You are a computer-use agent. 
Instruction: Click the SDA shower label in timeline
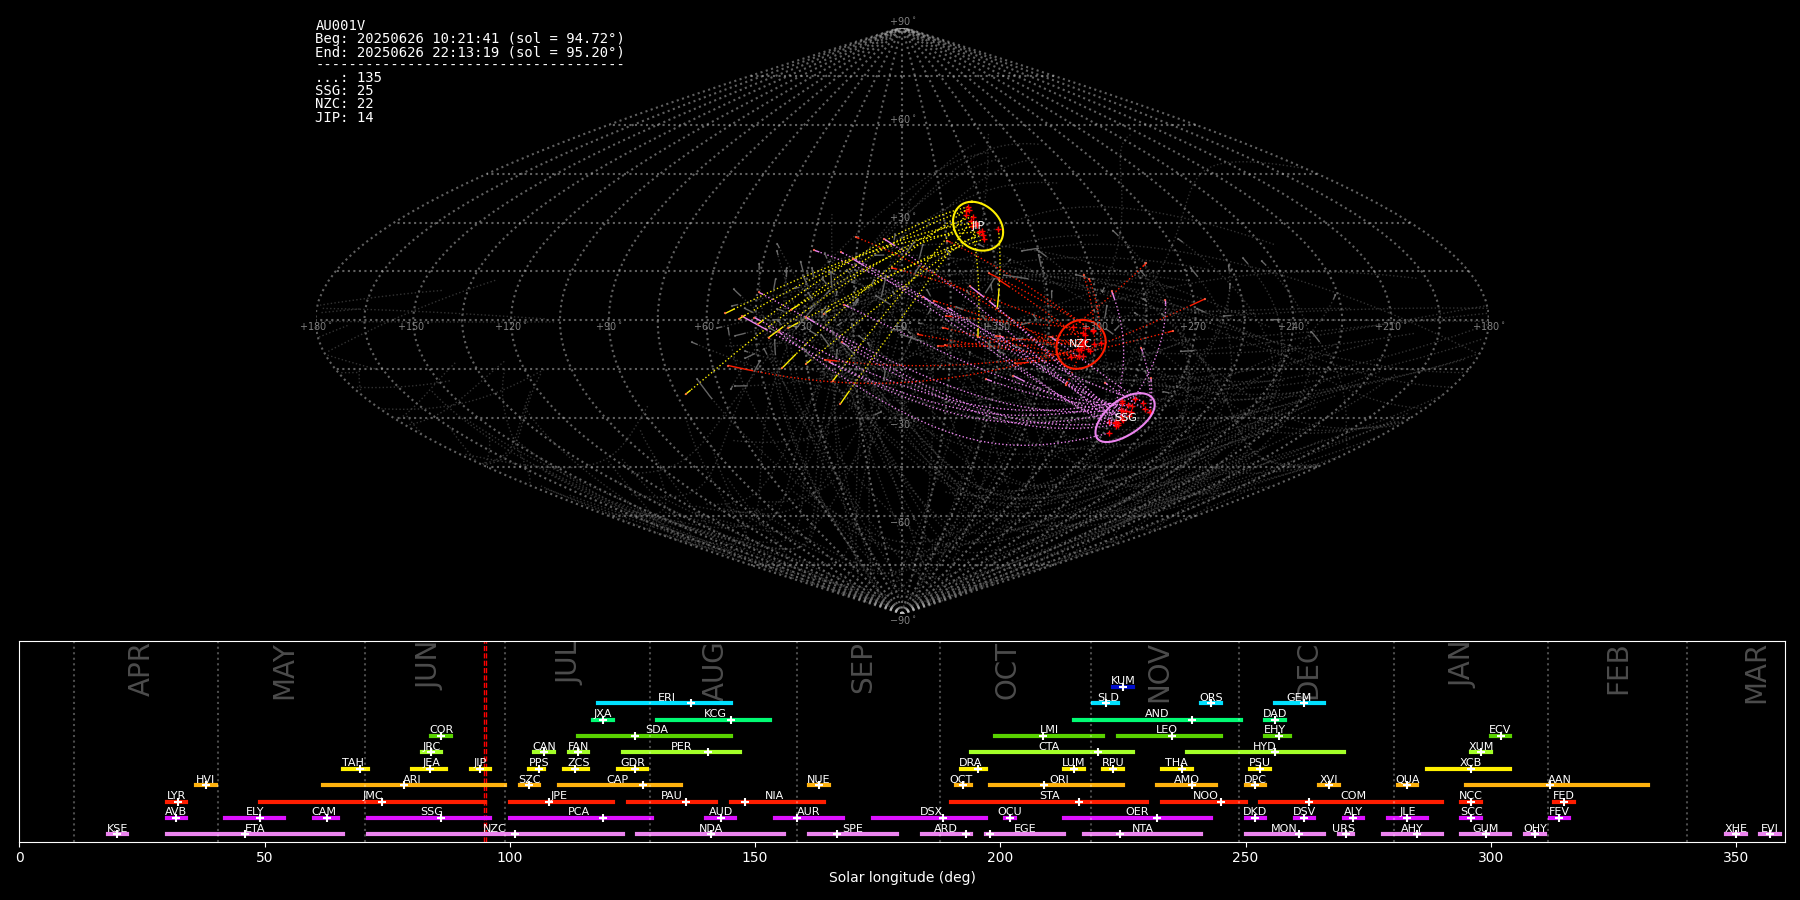pos(657,730)
